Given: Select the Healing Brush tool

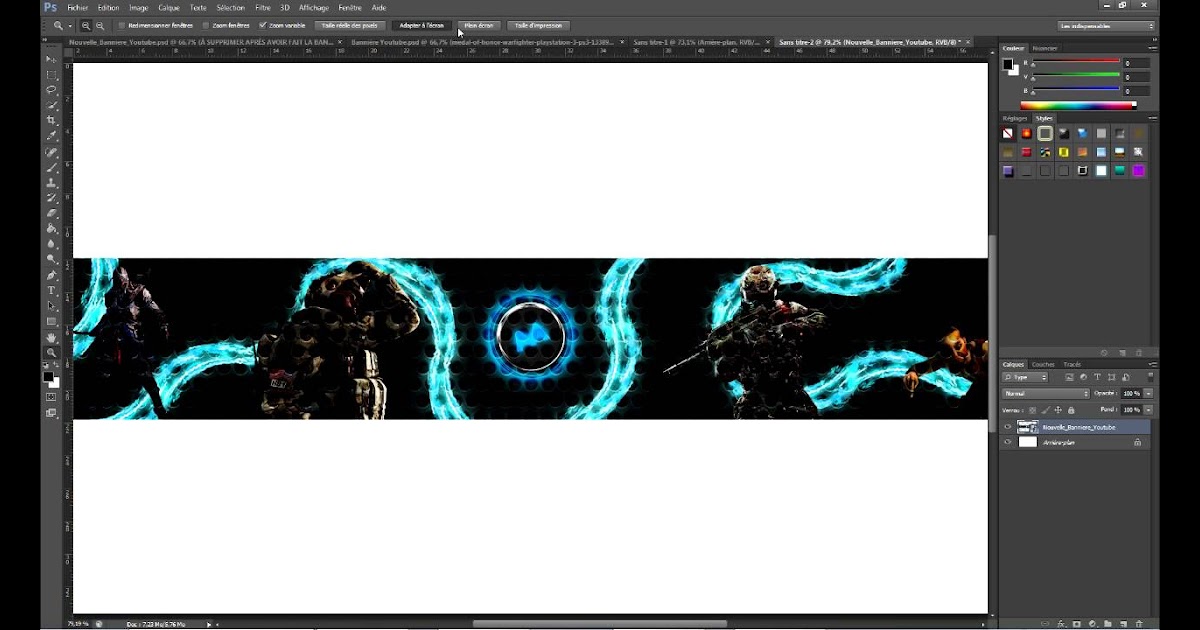Looking at the screenshot, I should coord(52,153).
